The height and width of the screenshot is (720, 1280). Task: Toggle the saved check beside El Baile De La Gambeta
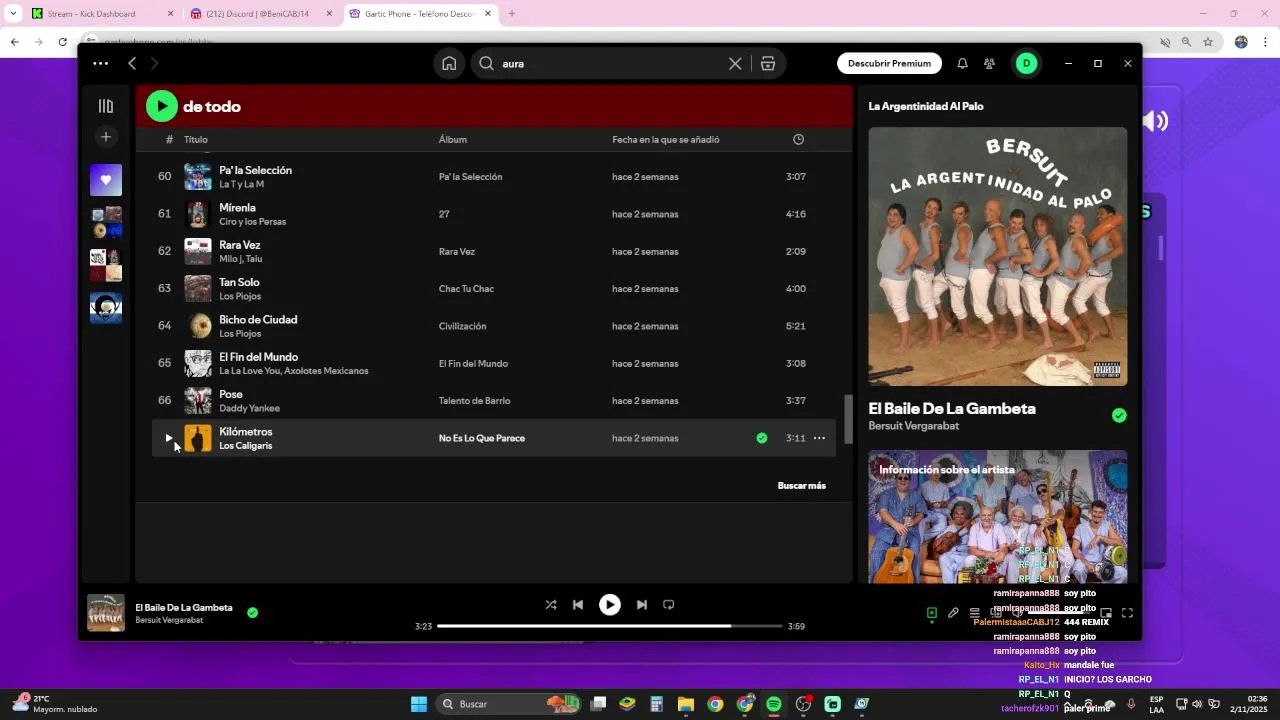click(x=1119, y=415)
